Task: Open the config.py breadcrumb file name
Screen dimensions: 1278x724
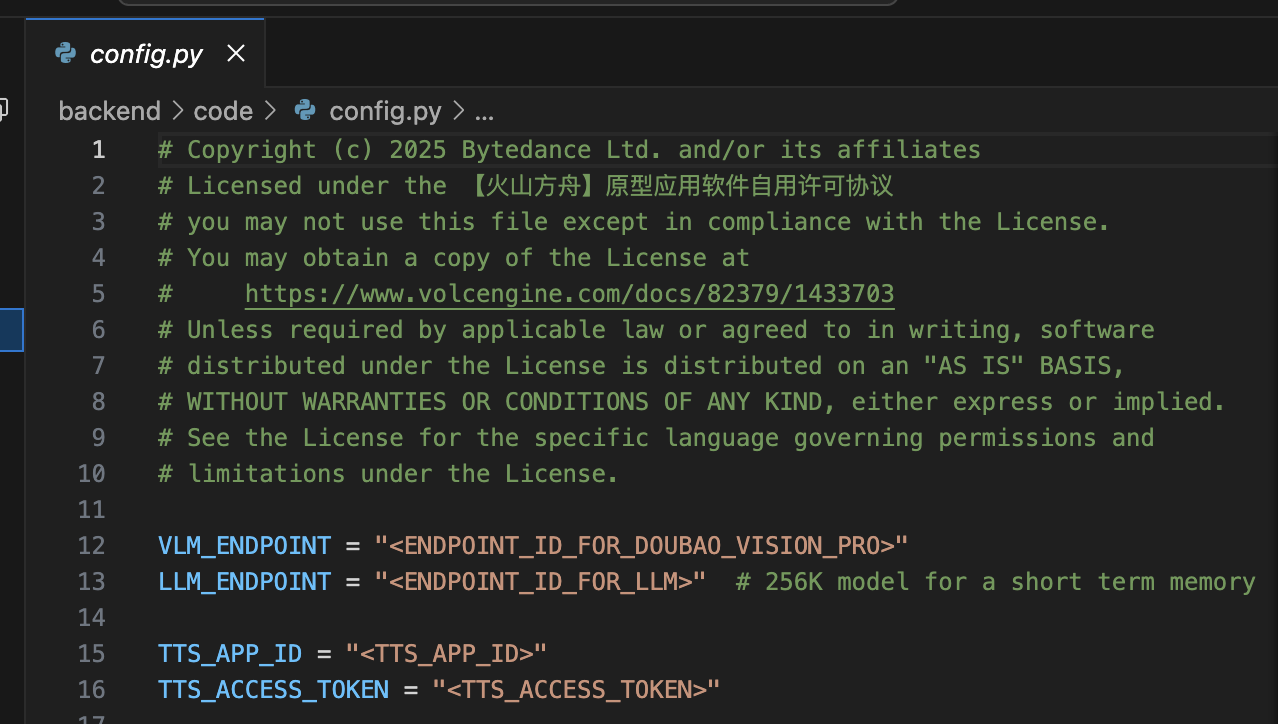Action: pos(385,111)
